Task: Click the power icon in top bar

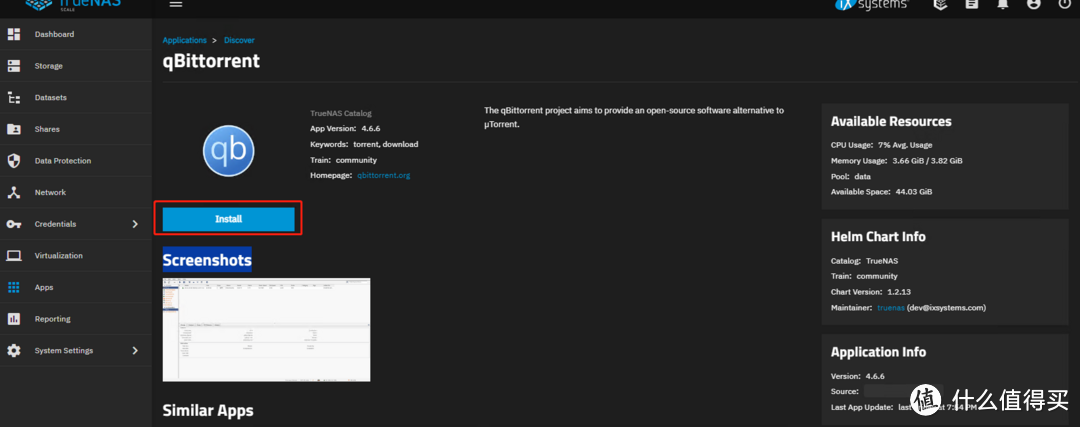Action: (x=1062, y=4)
